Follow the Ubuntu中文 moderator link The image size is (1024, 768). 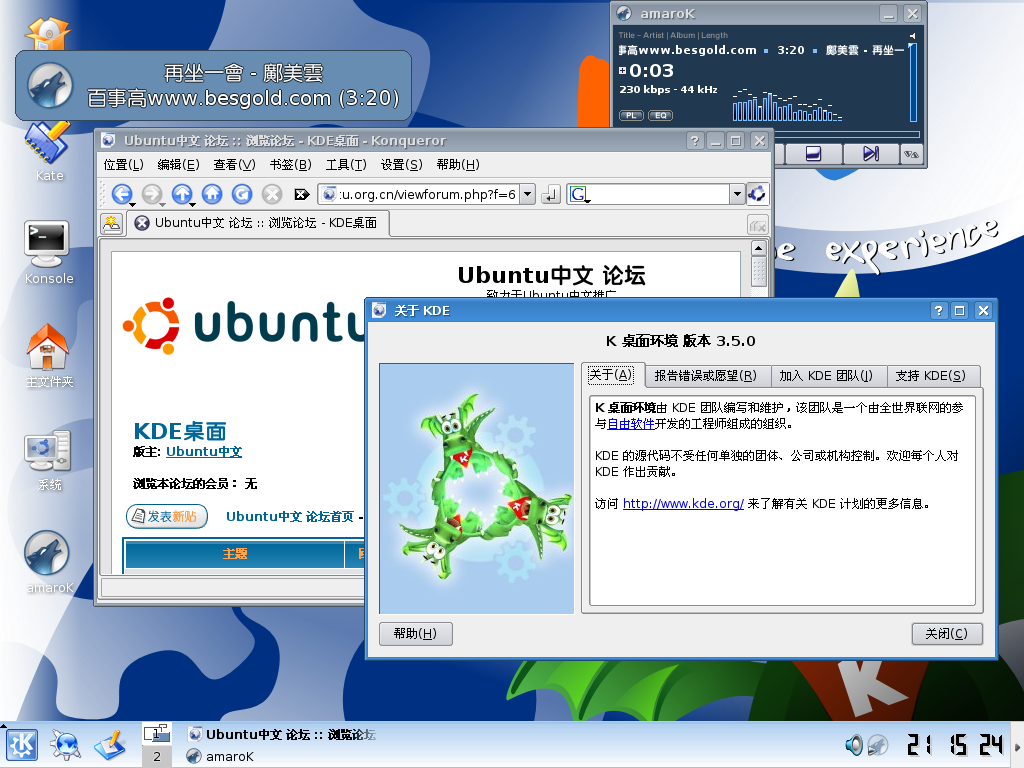(x=204, y=451)
